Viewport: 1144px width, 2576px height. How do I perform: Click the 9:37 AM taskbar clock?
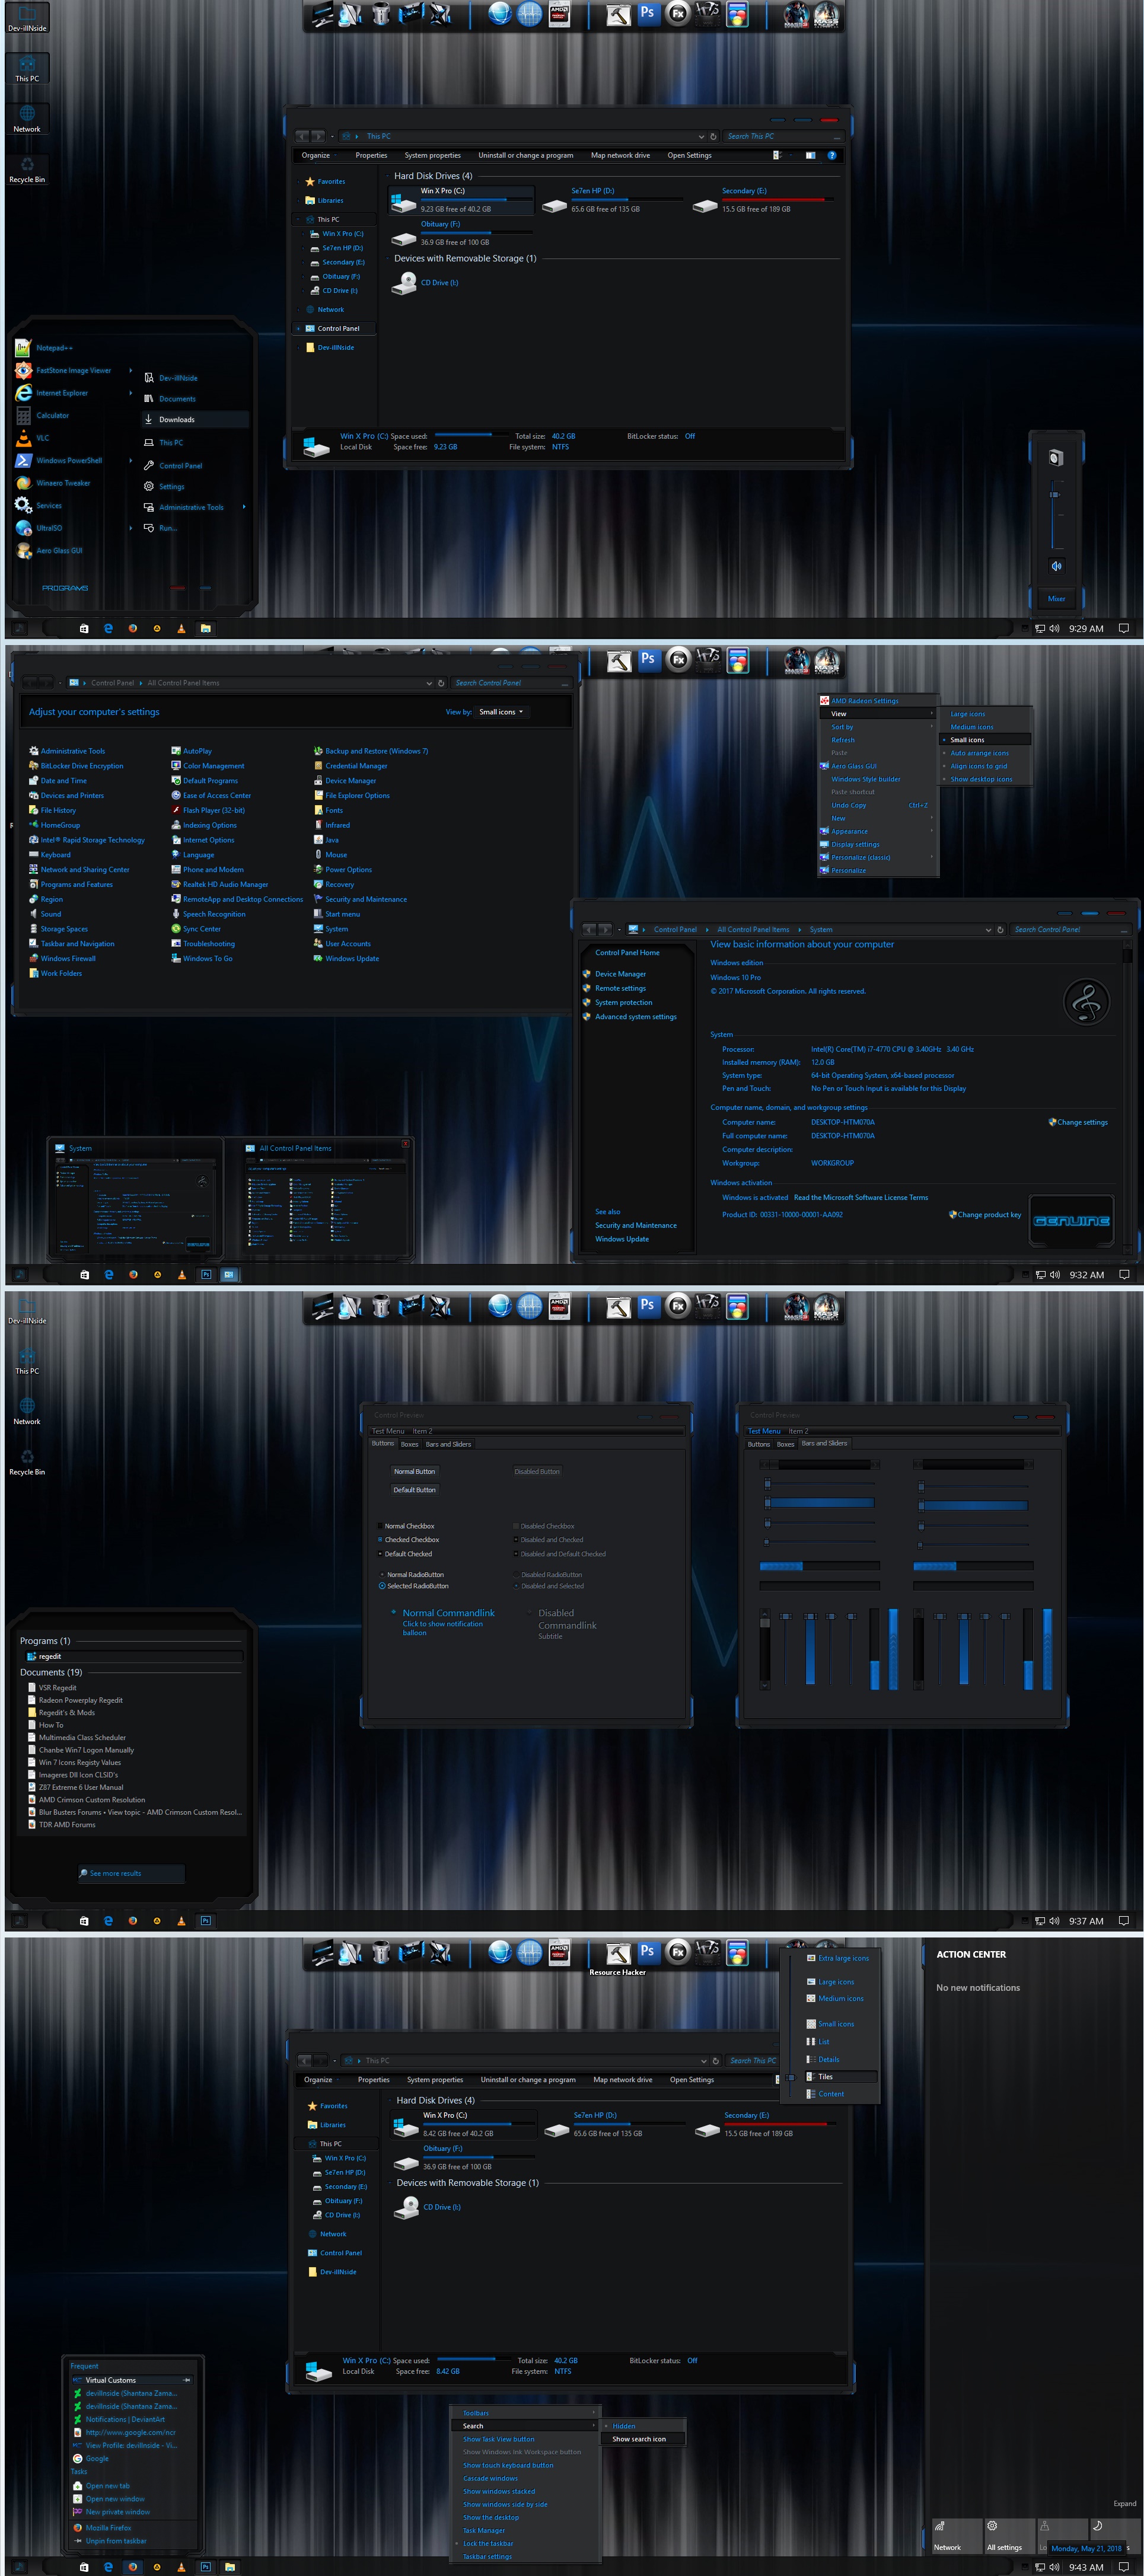(1086, 1920)
